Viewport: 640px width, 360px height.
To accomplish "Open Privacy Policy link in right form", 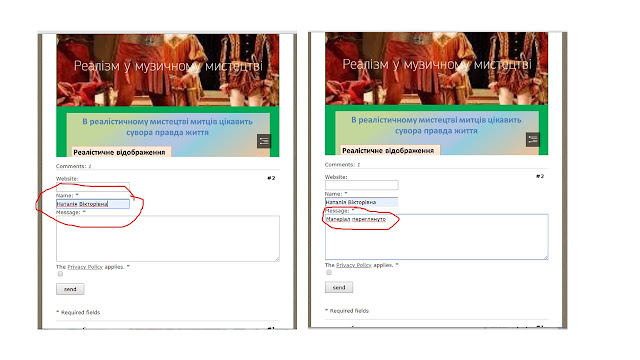I will tap(354, 265).
